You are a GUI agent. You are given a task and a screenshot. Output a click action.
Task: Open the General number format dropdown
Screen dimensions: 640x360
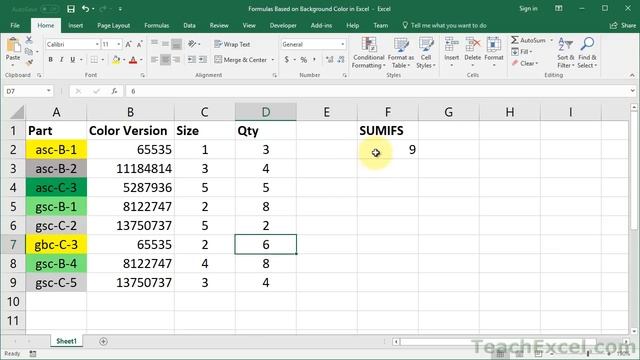[x=342, y=44]
